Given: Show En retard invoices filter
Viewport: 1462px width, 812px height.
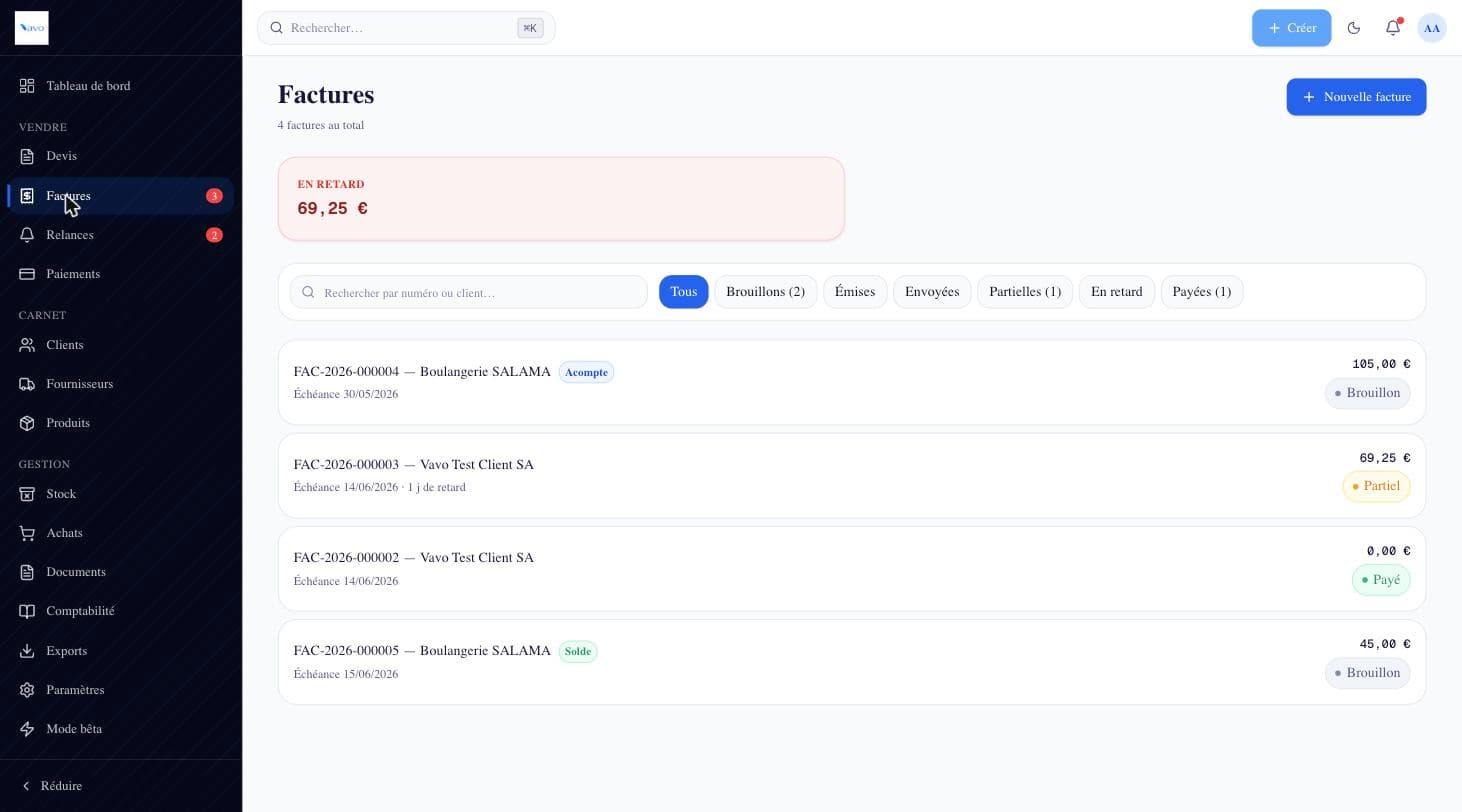Looking at the screenshot, I should point(1116,292).
